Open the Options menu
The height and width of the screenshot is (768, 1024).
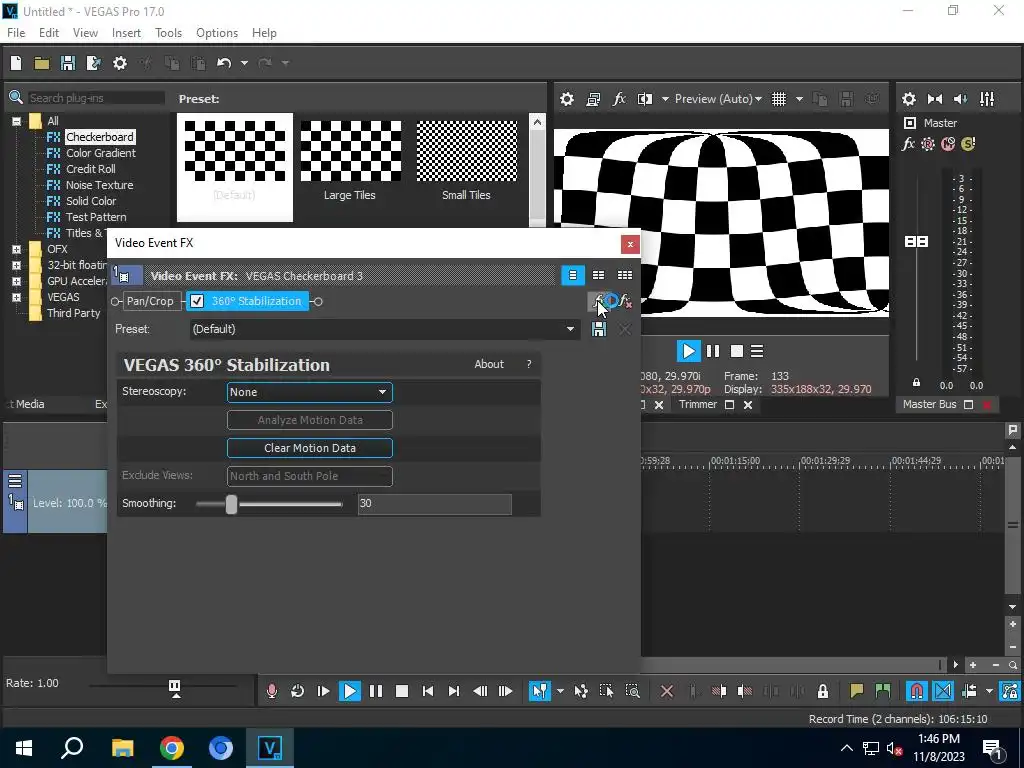(x=217, y=33)
